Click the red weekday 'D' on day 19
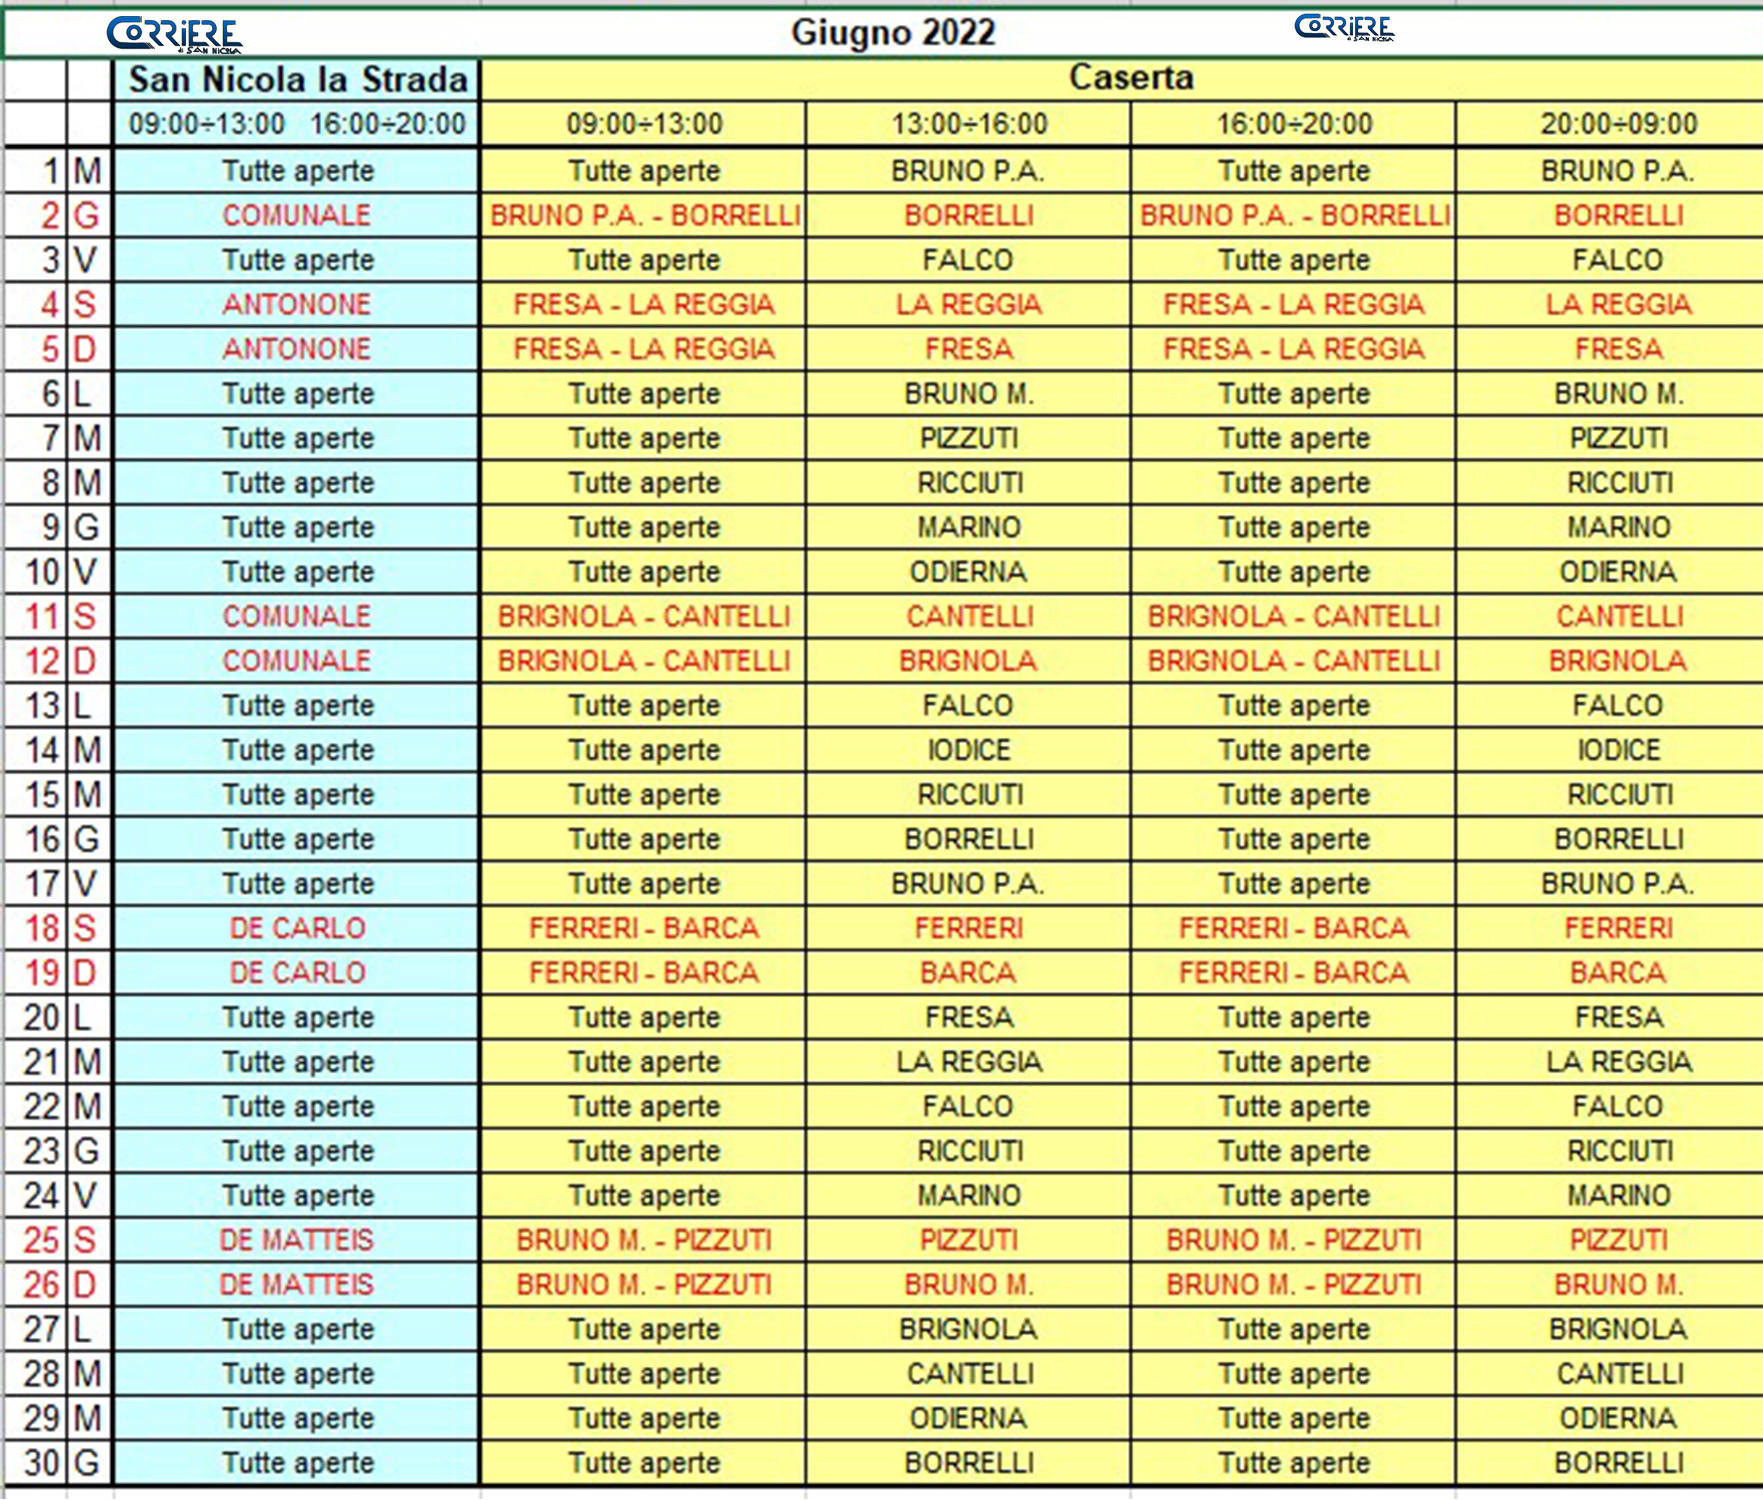 coord(86,973)
